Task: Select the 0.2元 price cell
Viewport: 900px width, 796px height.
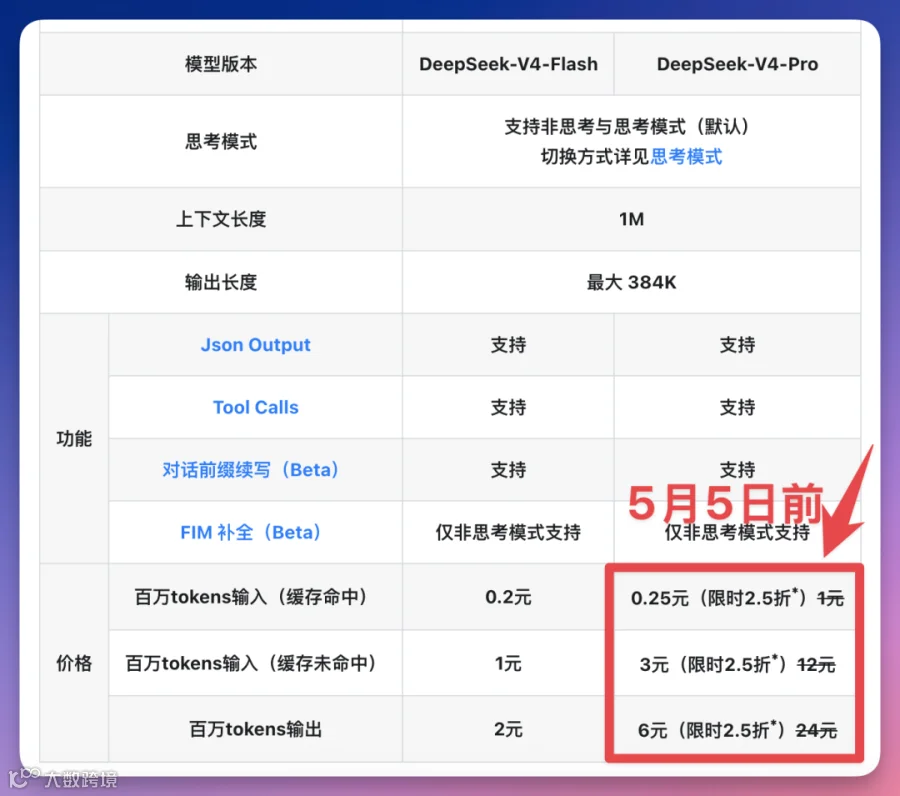Action: coord(508,597)
